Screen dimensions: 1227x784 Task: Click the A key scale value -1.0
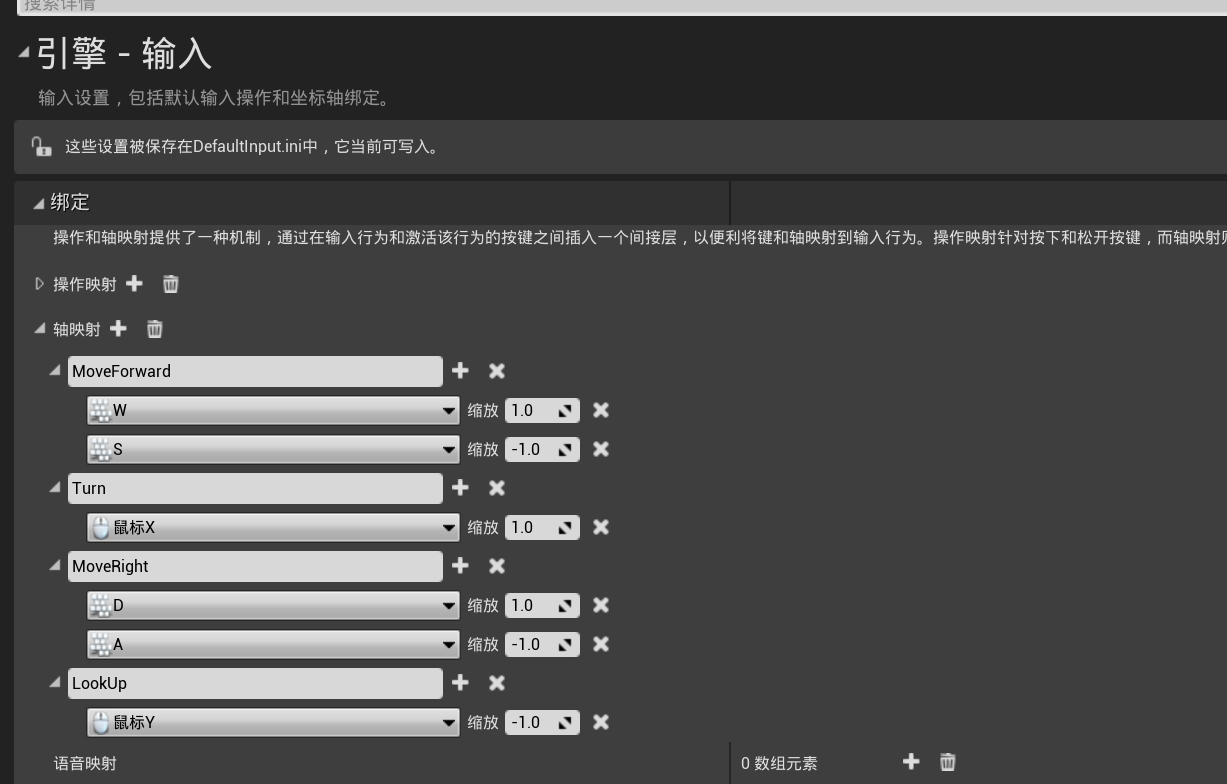pyautogui.click(x=542, y=644)
